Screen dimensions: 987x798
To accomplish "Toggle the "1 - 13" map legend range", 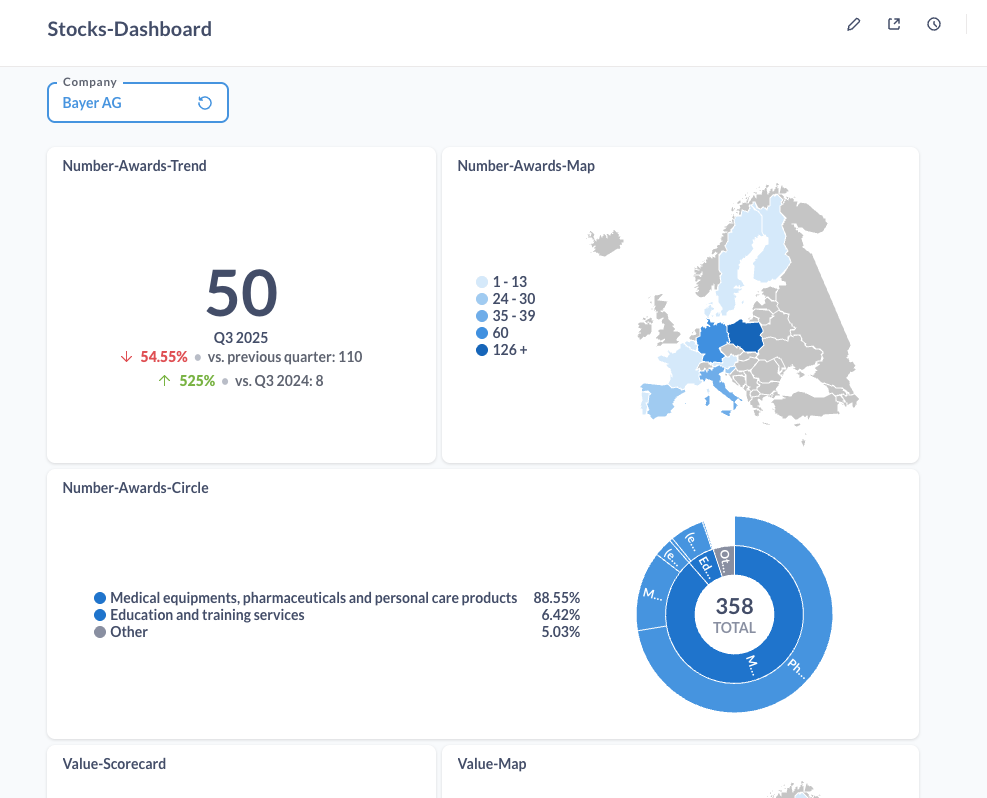I will pos(483,281).
